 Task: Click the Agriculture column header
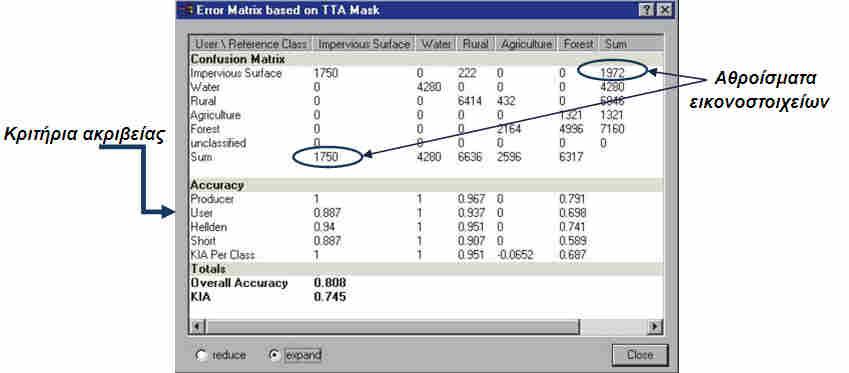526,44
